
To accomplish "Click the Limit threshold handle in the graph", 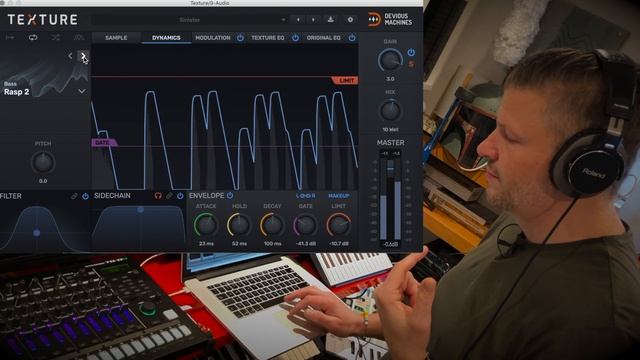I will [345, 80].
